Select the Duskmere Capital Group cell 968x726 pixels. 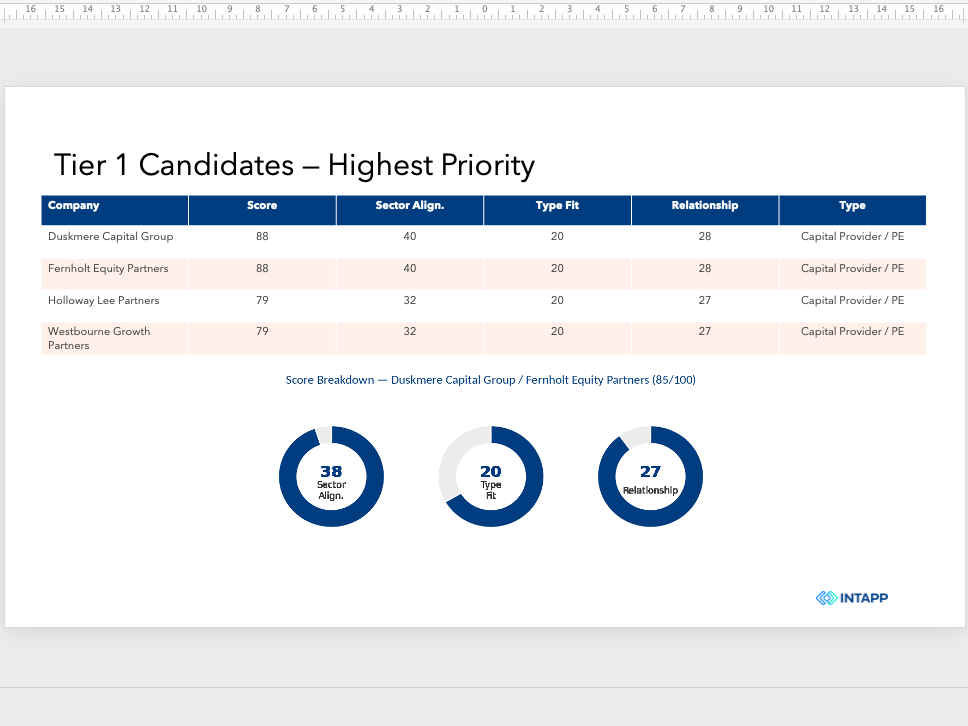(115, 242)
